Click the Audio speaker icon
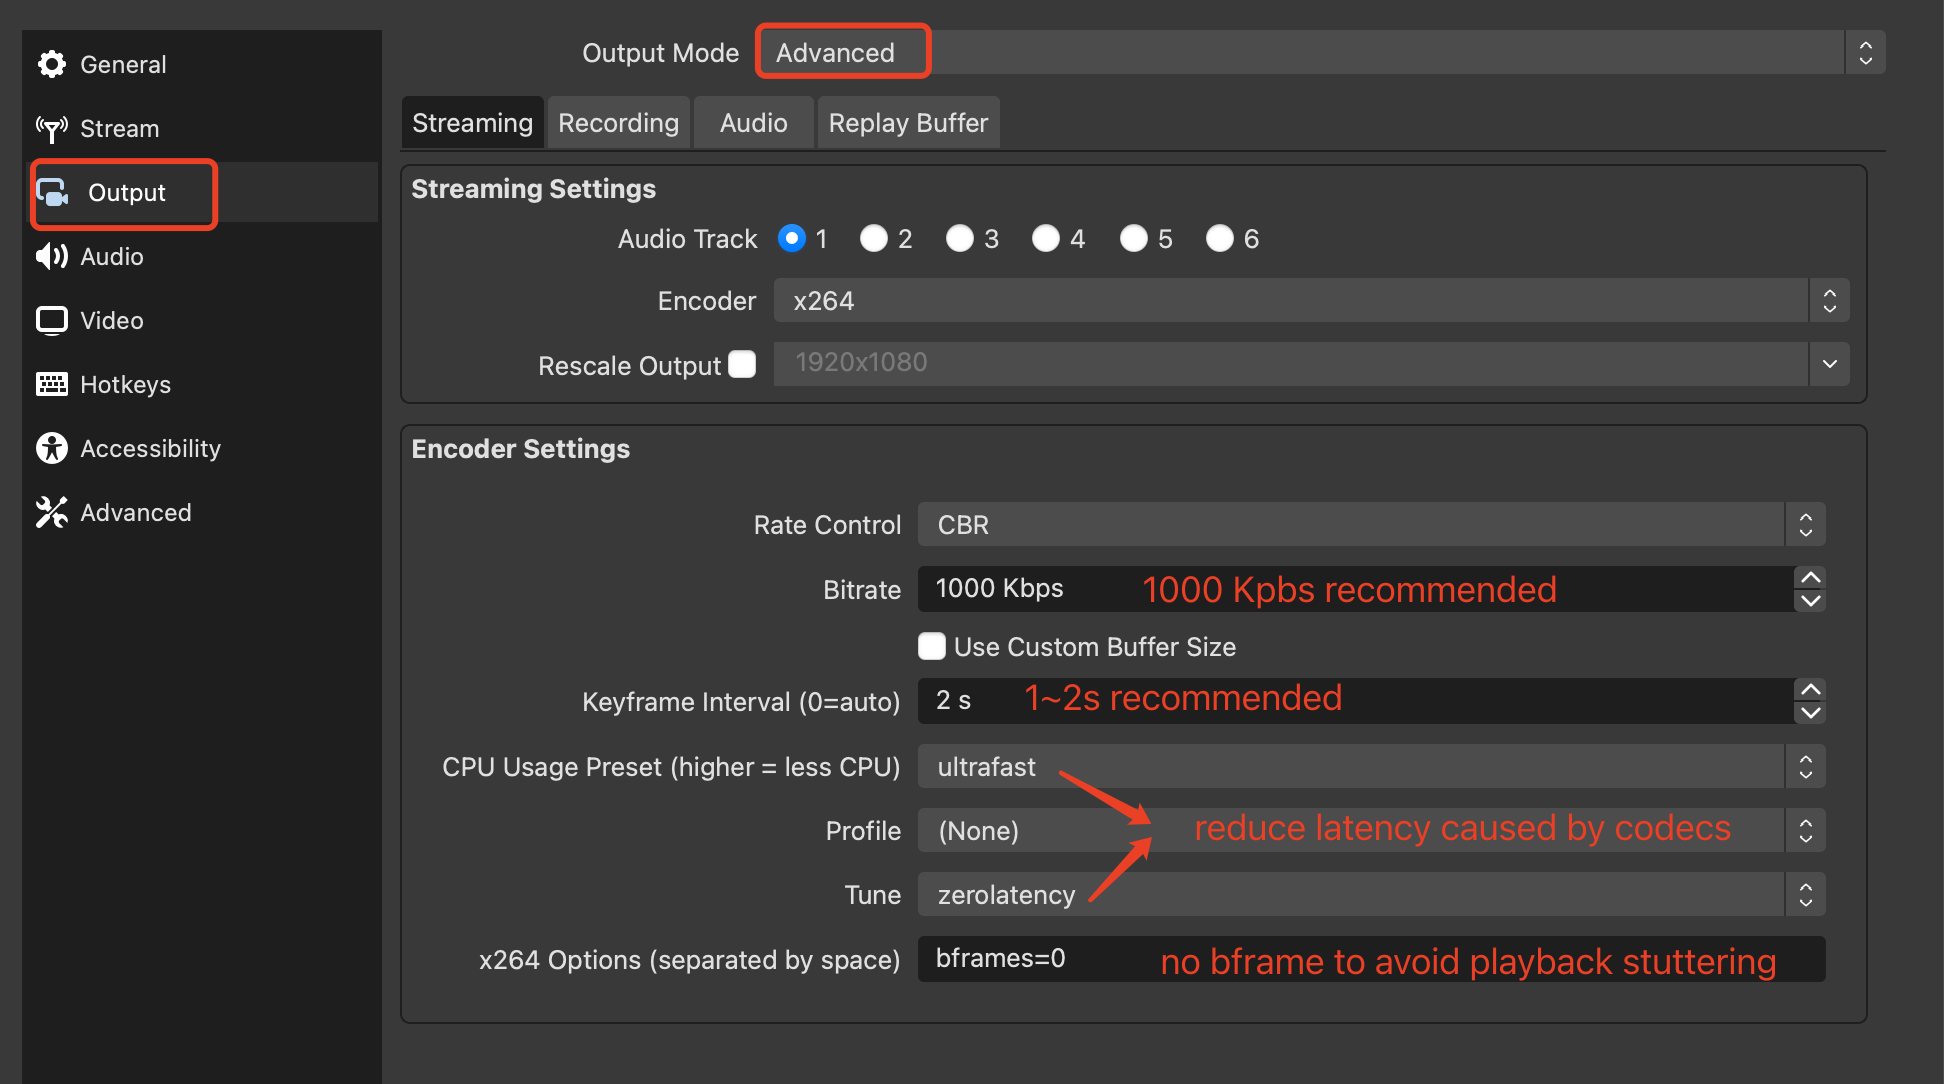The height and width of the screenshot is (1084, 1944). pos(52,256)
